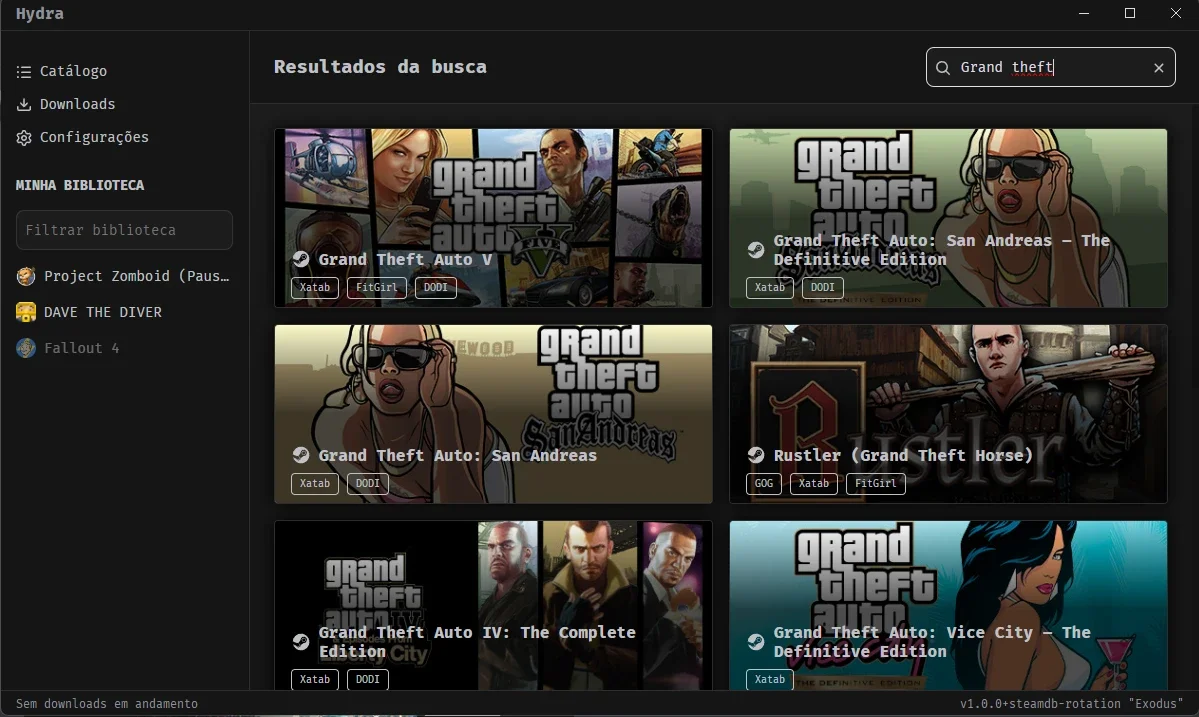The height and width of the screenshot is (717, 1199).
Task: Click Xatab tag on Vice City Definitive Edition
Action: point(769,679)
